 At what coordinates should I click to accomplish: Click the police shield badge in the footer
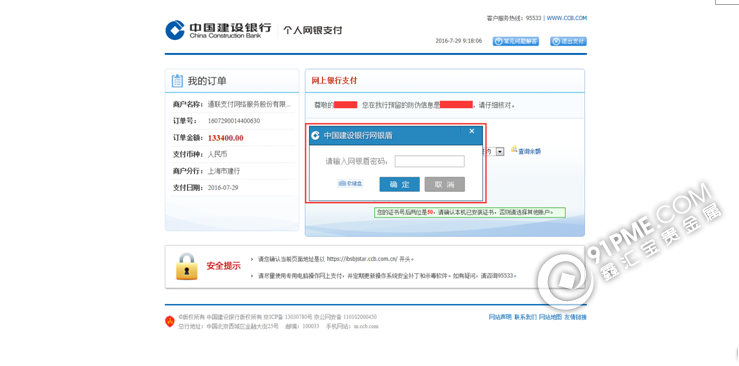pyautogui.click(x=170, y=321)
